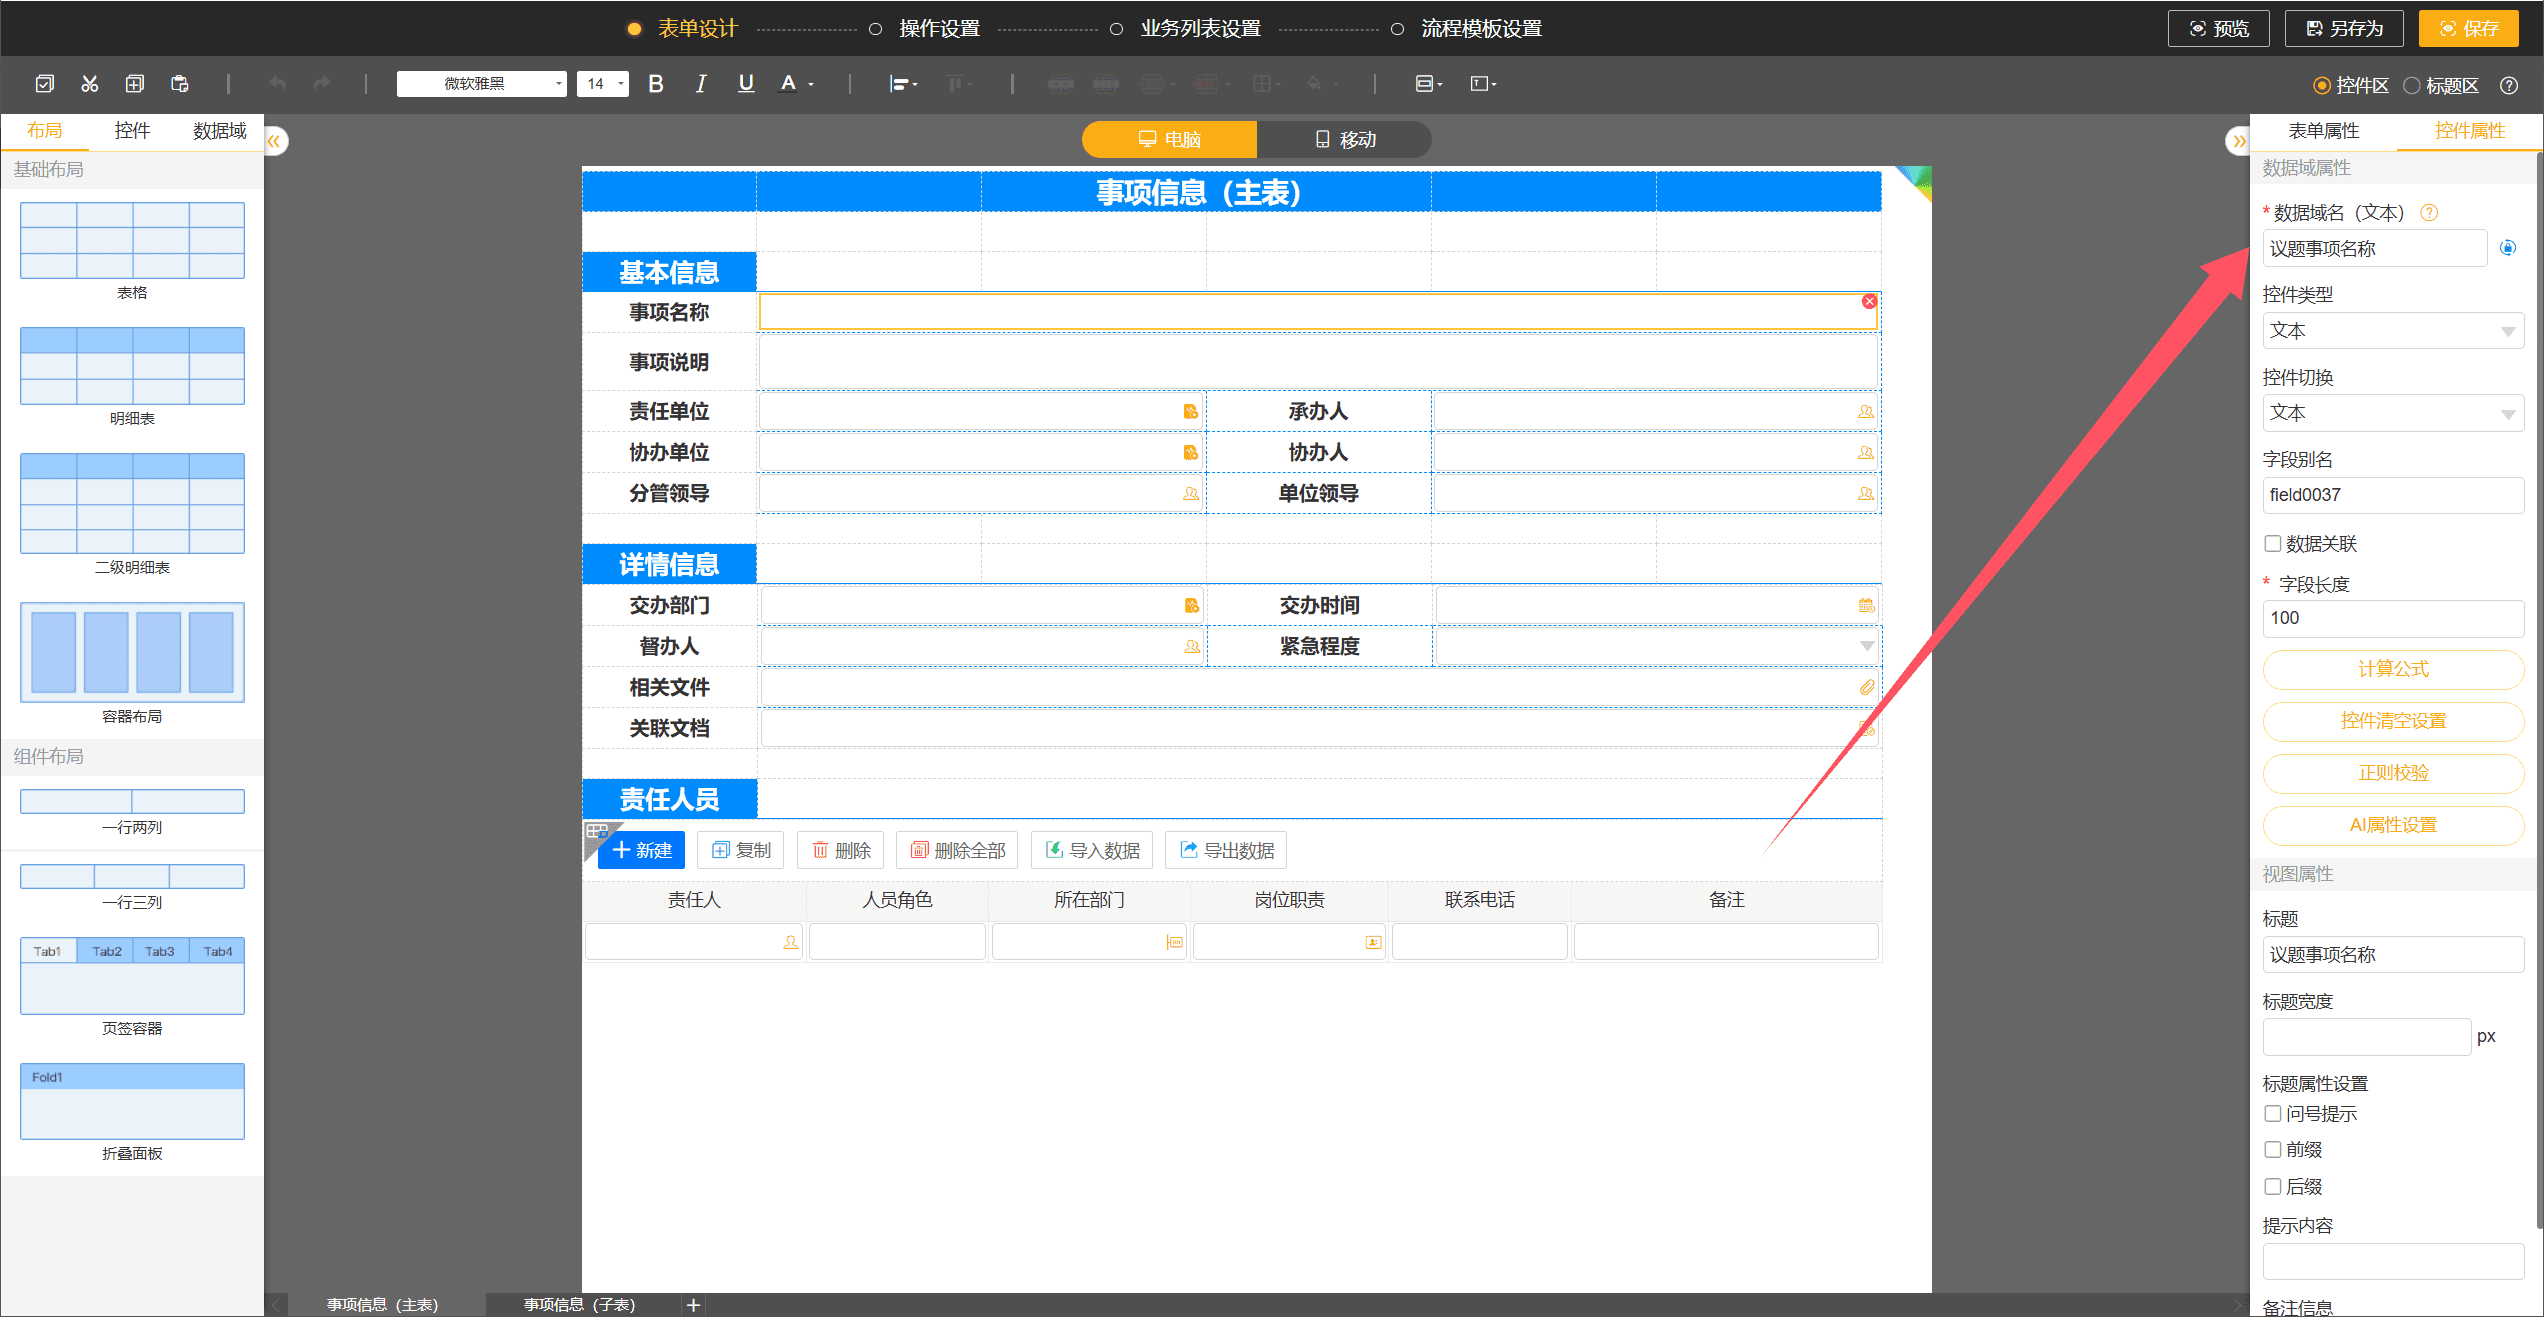Select the 页签容器 layout thumbnail
This screenshot has height=1317, width=2544.
132,976
